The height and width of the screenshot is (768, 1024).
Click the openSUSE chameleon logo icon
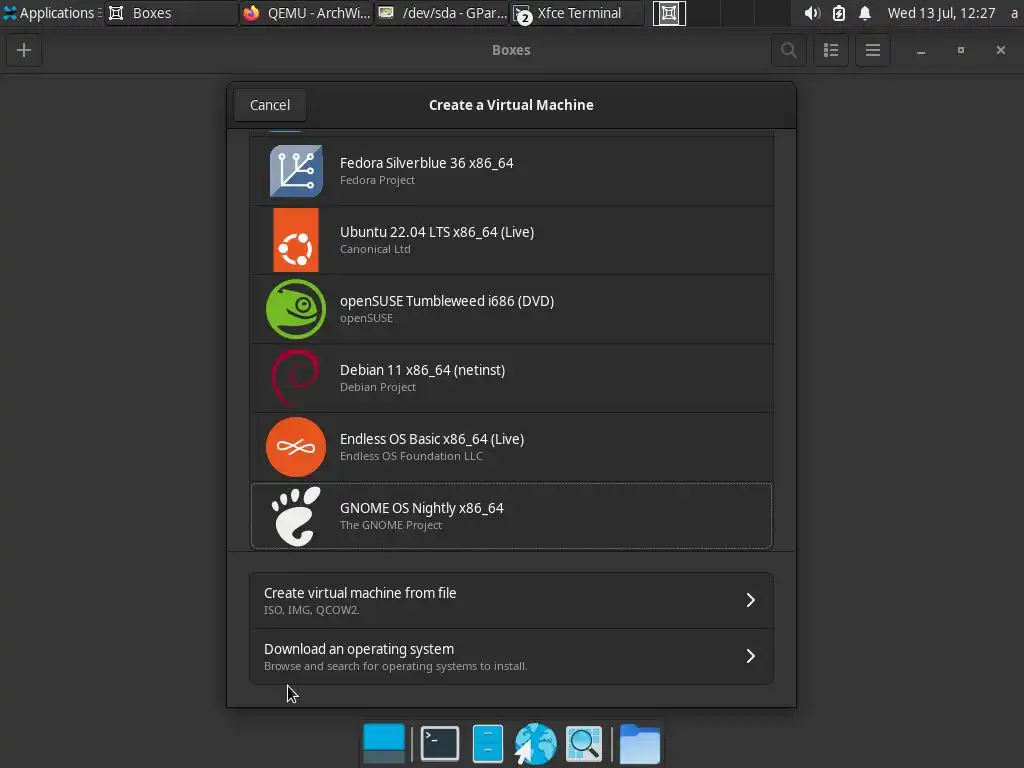pyautogui.click(x=296, y=309)
